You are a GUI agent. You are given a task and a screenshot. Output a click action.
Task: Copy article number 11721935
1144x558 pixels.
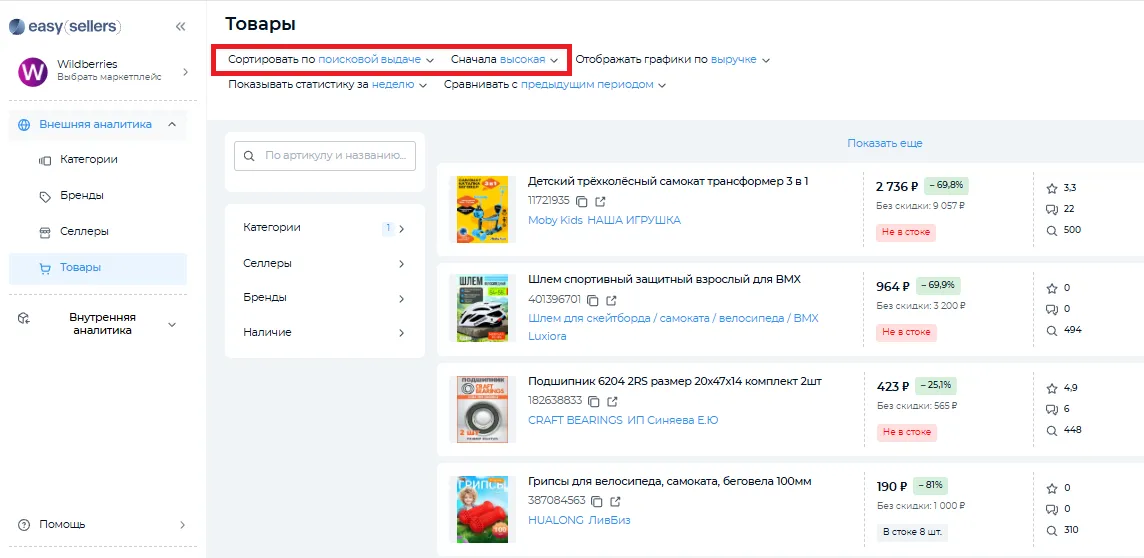tap(582, 201)
